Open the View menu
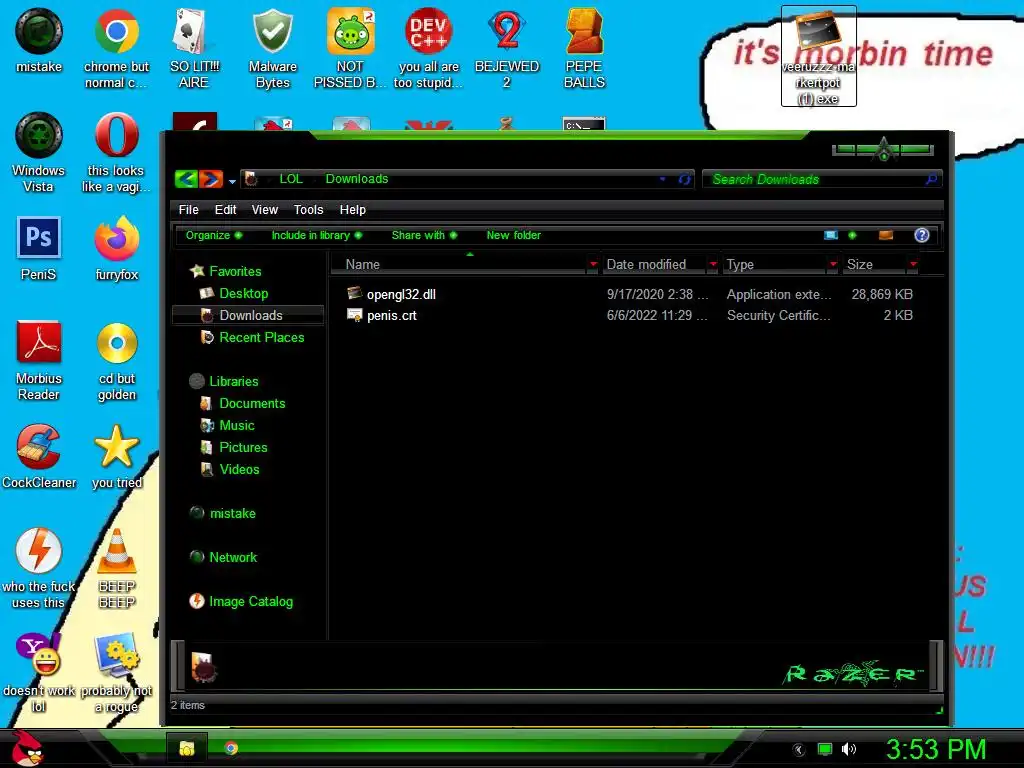1024x768 pixels. (264, 210)
